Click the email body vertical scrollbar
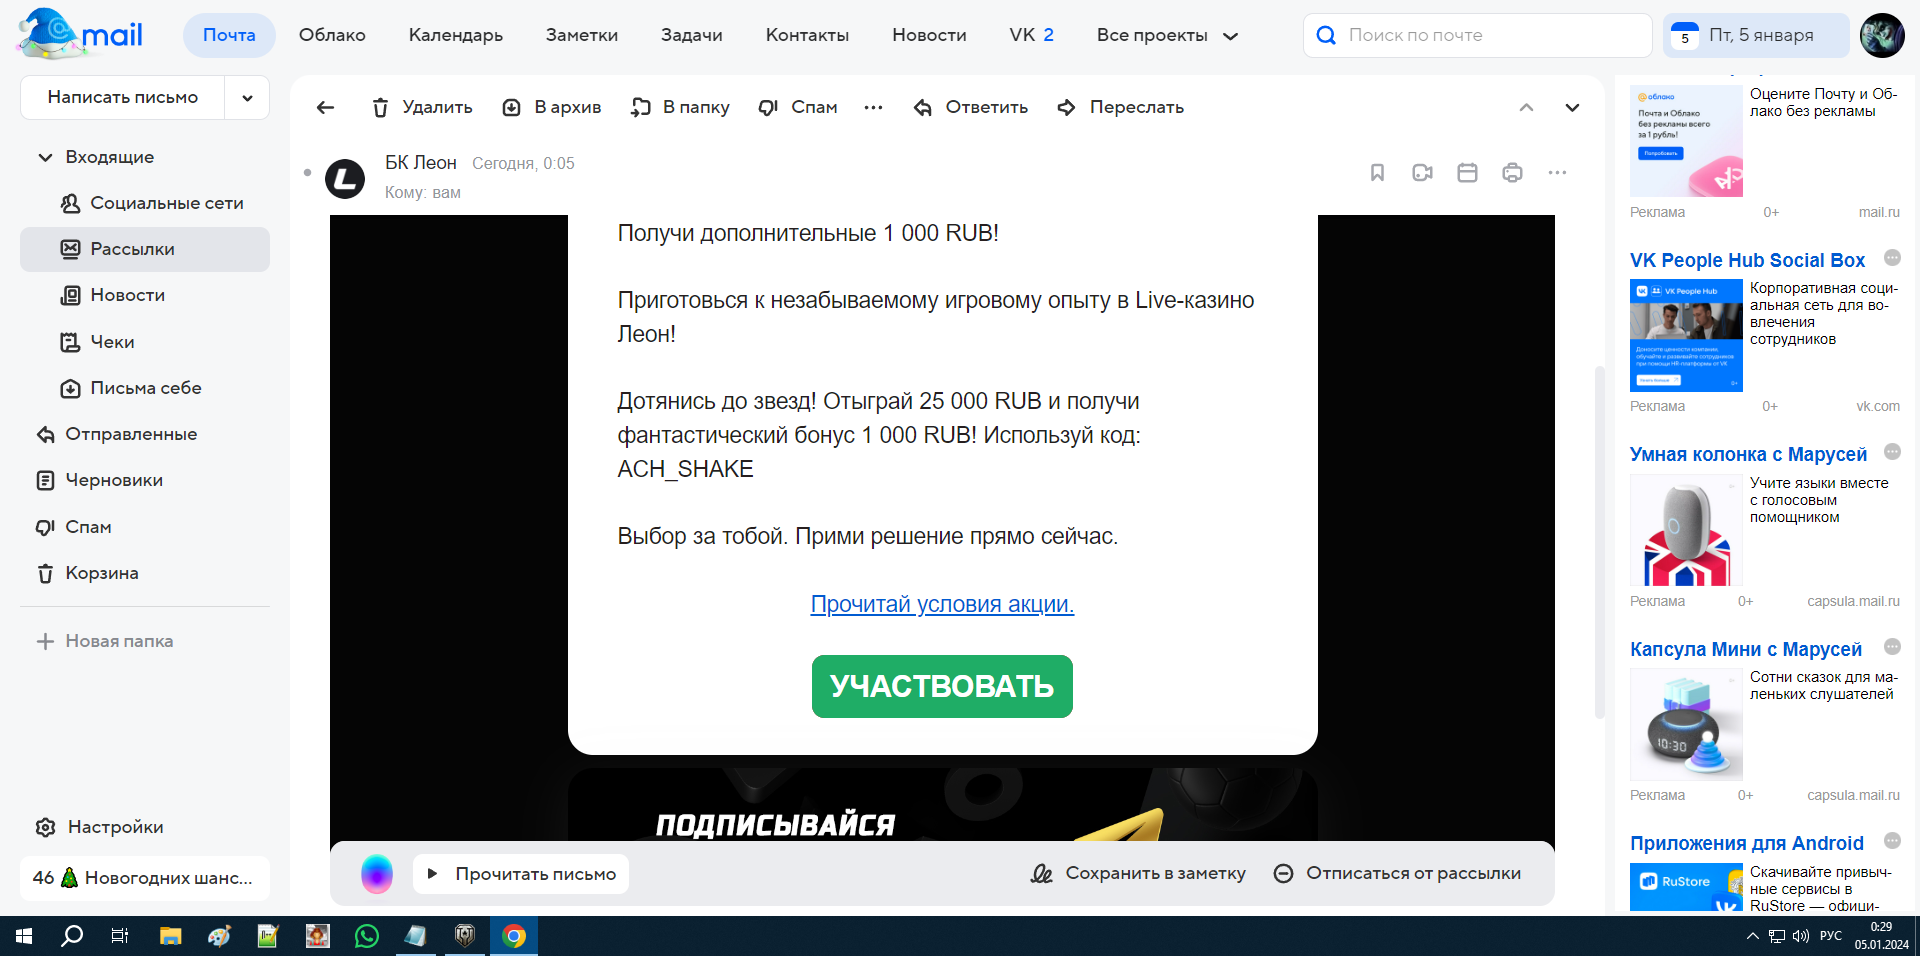The width and height of the screenshot is (1920, 956). (x=1599, y=540)
